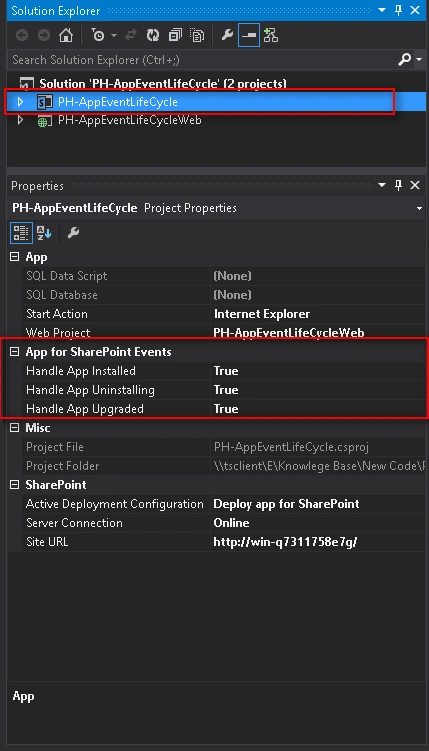Open Property Pages wrench icon
The height and width of the screenshot is (751, 429).
tap(73, 233)
